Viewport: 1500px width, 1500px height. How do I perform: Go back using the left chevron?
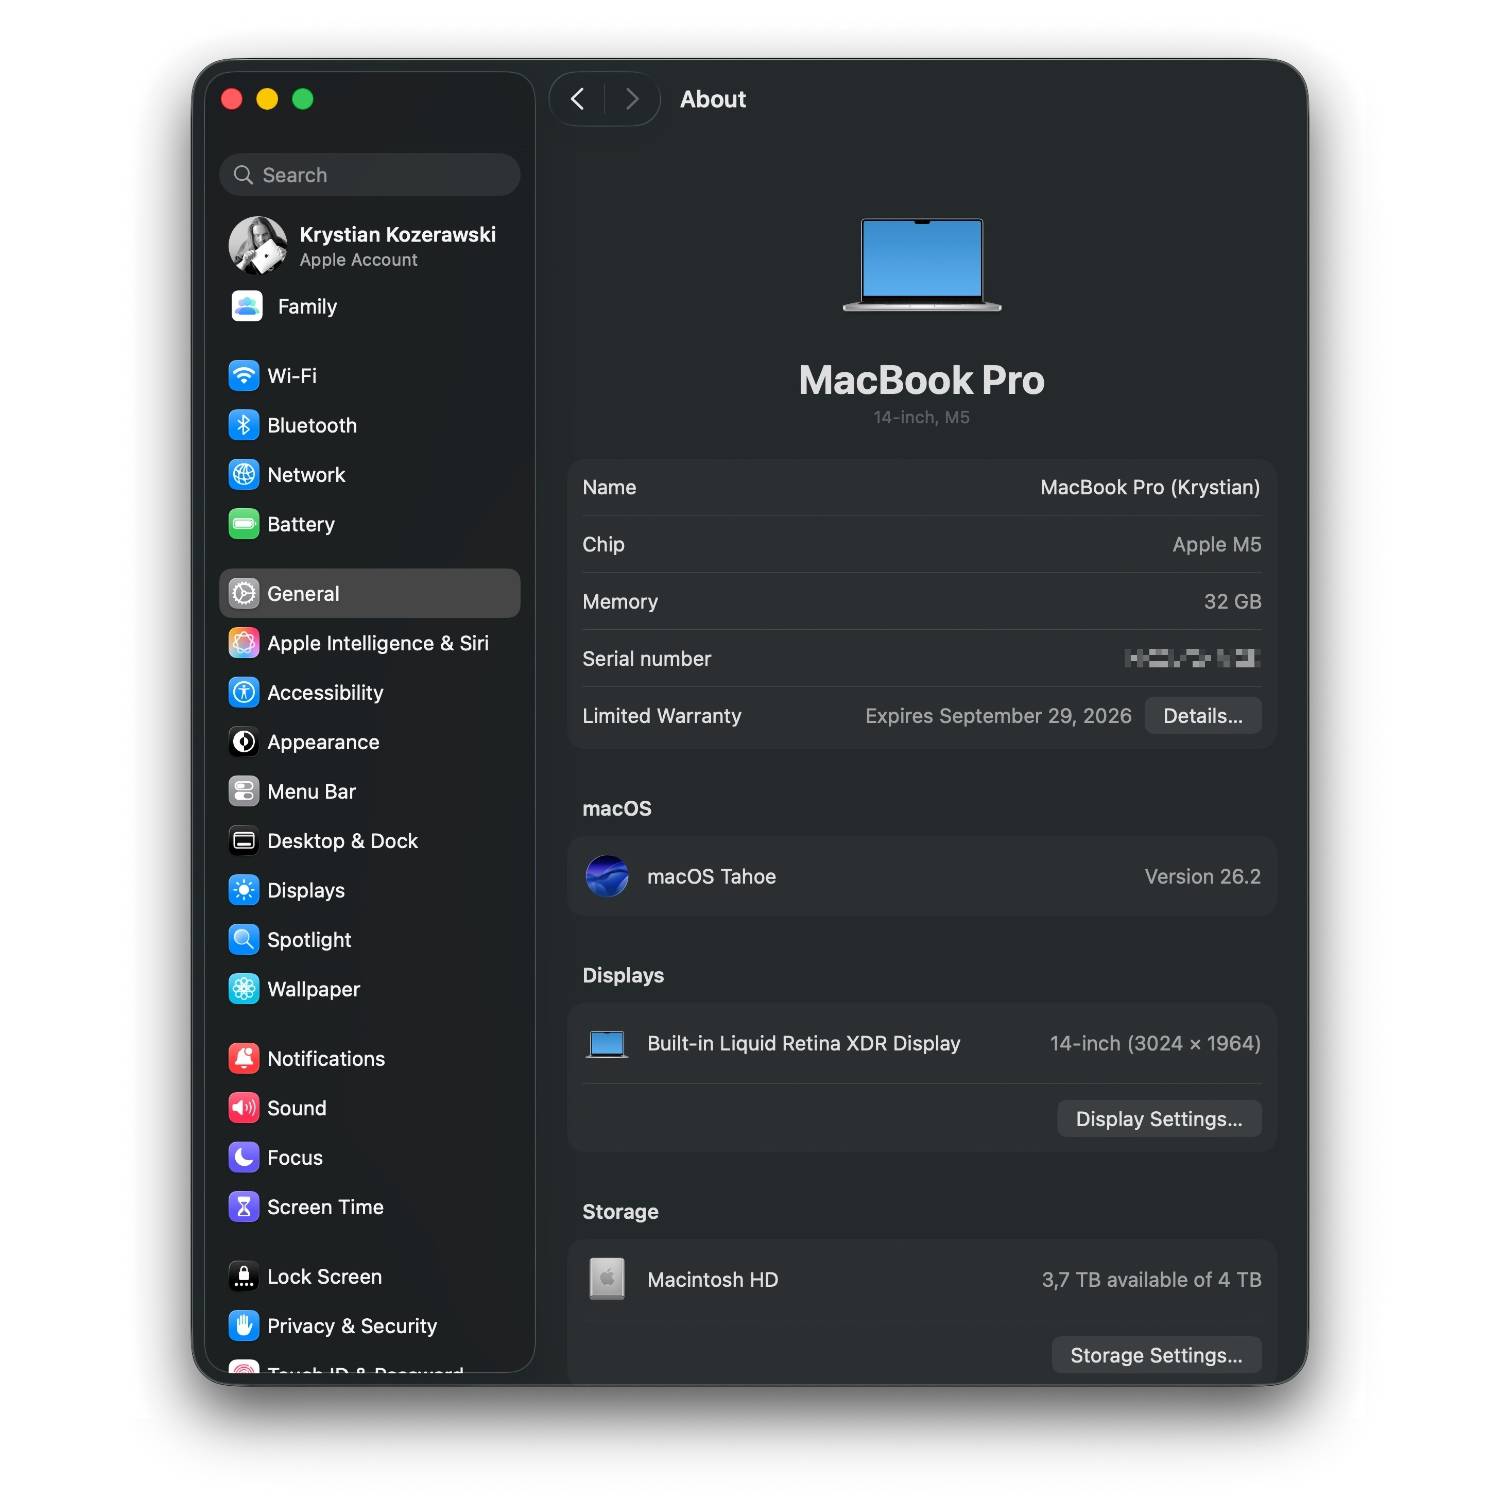click(x=578, y=99)
